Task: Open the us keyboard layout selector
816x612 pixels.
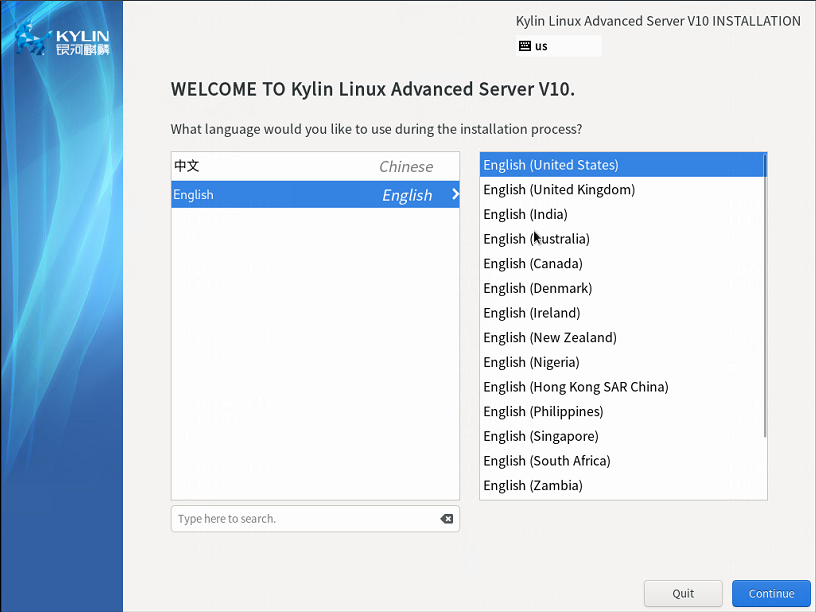Action: click(x=558, y=46)
